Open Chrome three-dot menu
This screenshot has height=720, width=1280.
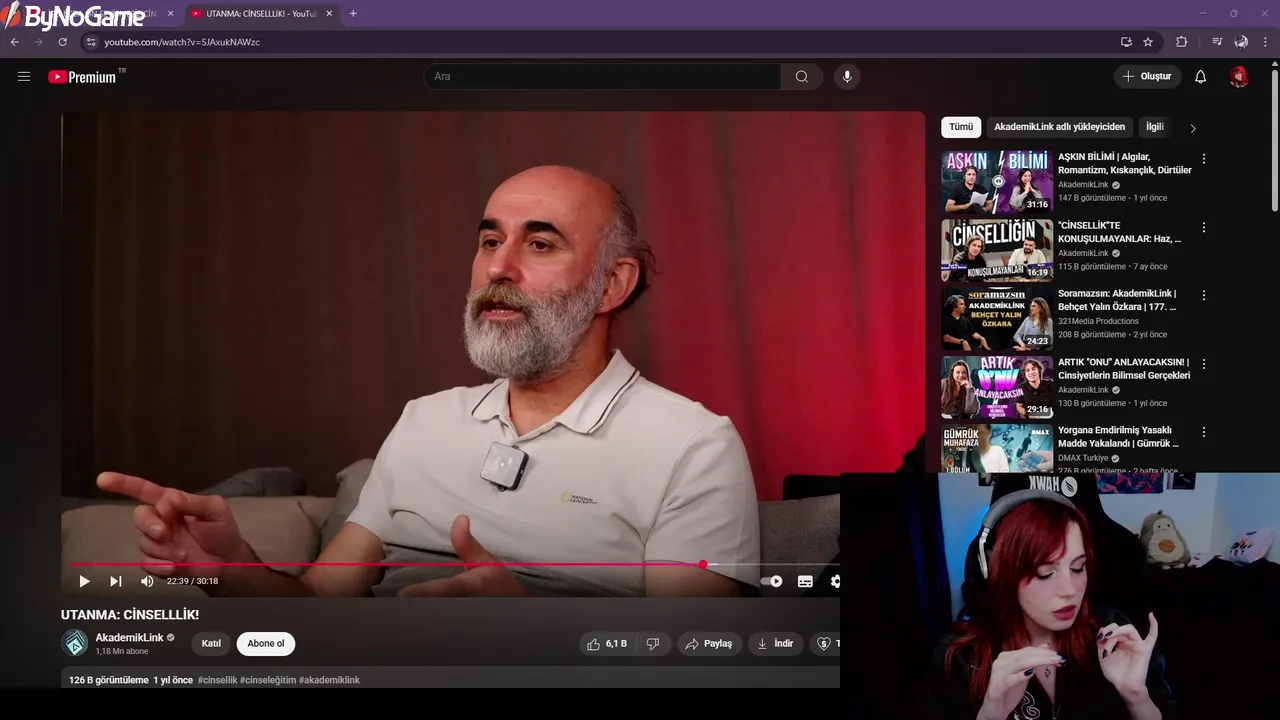click(x=1266, y=42)
